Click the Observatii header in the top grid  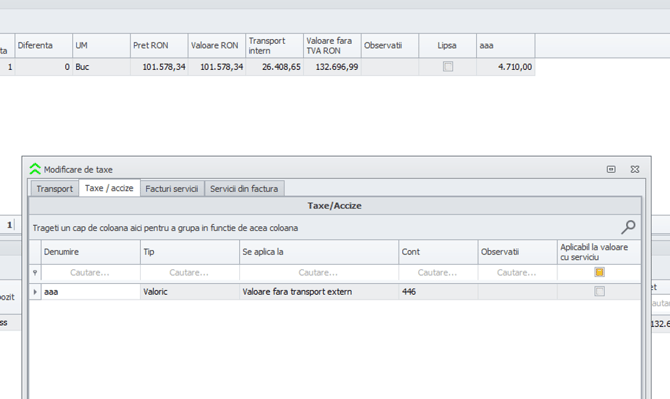coord(390,46)
